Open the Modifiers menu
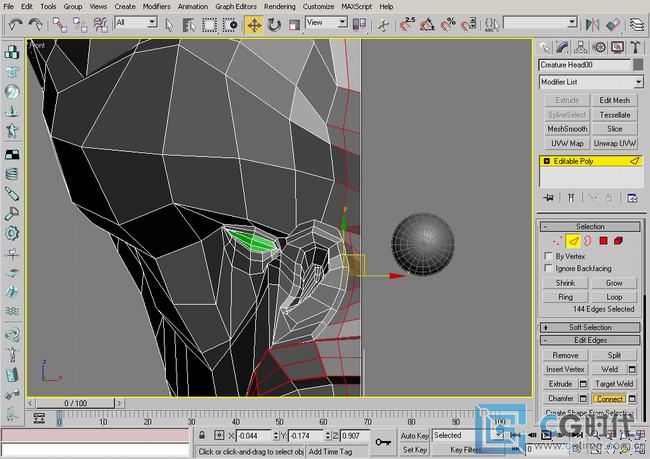Image resolution: width=650 pixels, height=459 pixels. [x=156, y=7]
